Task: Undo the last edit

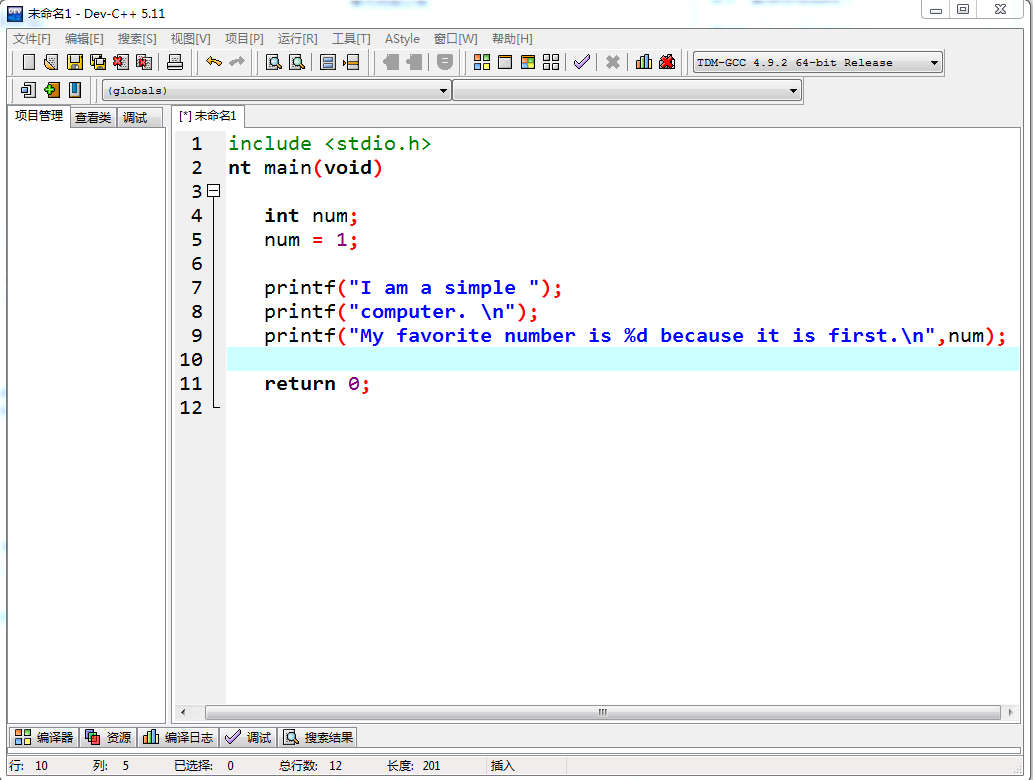Action: (213, 62)
